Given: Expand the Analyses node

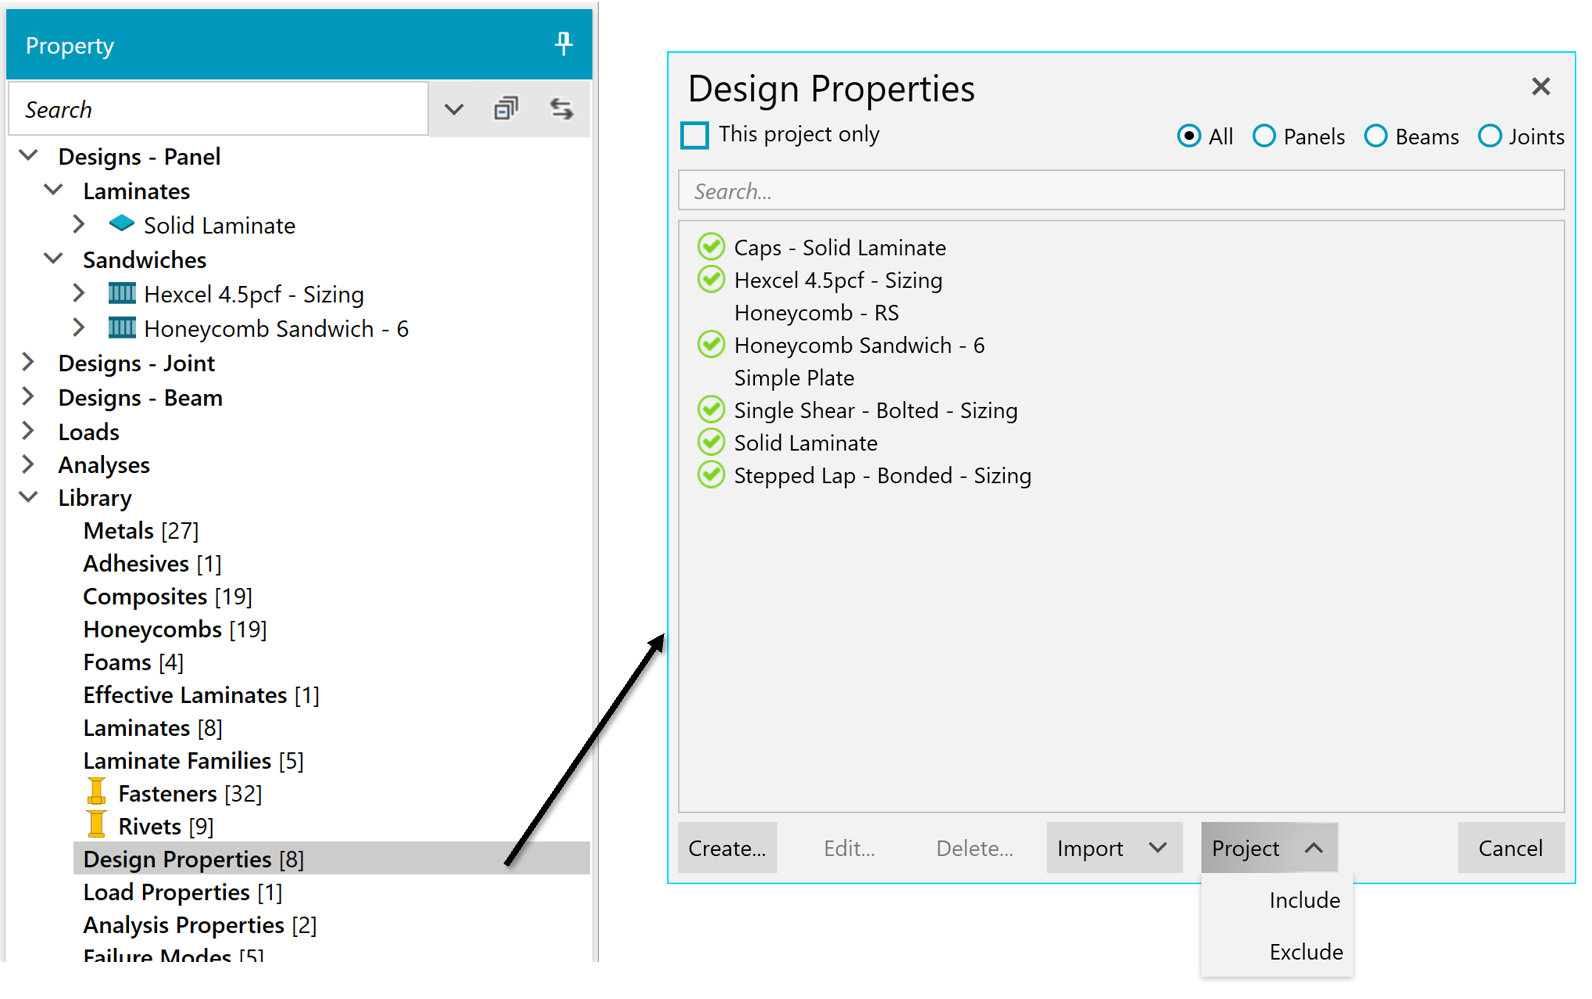Looking at the screenshot, I should pyautogui.click(x=29, y=464).
